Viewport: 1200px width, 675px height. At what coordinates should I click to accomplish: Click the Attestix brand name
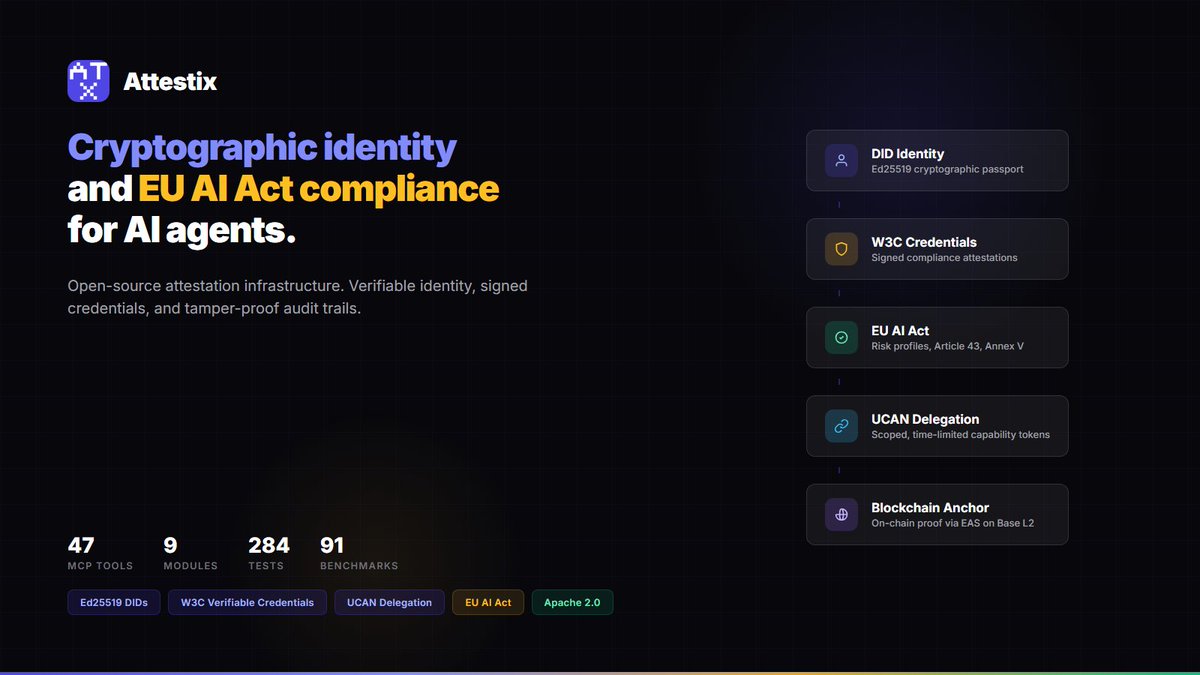(170, 82)
